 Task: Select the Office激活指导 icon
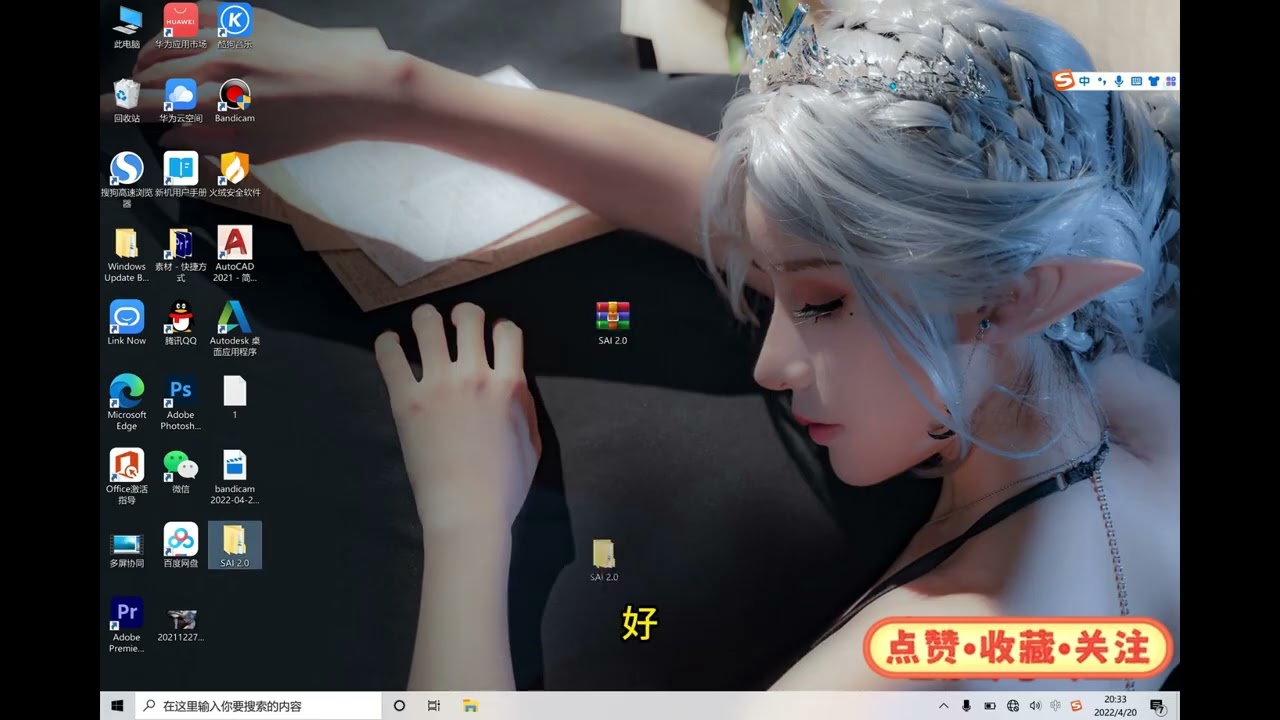tap(127, 476)
